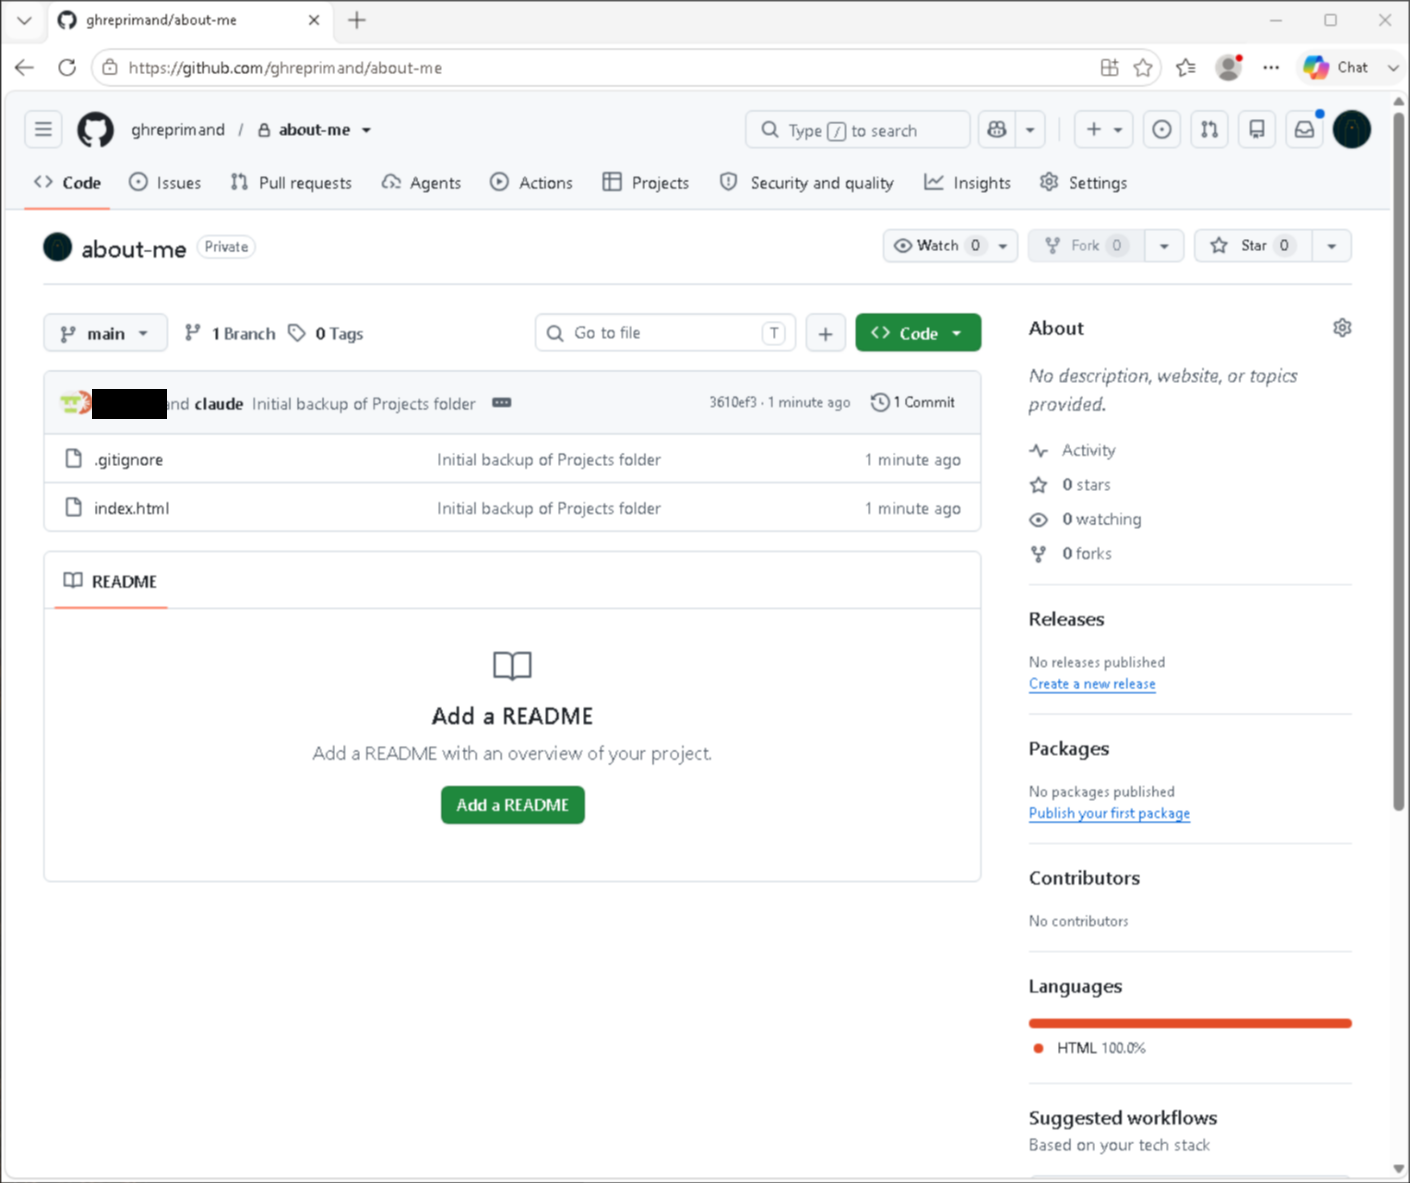1410x1183 pixels.
Task: Follow Publish your first package link
Action: pos(1109,813)
